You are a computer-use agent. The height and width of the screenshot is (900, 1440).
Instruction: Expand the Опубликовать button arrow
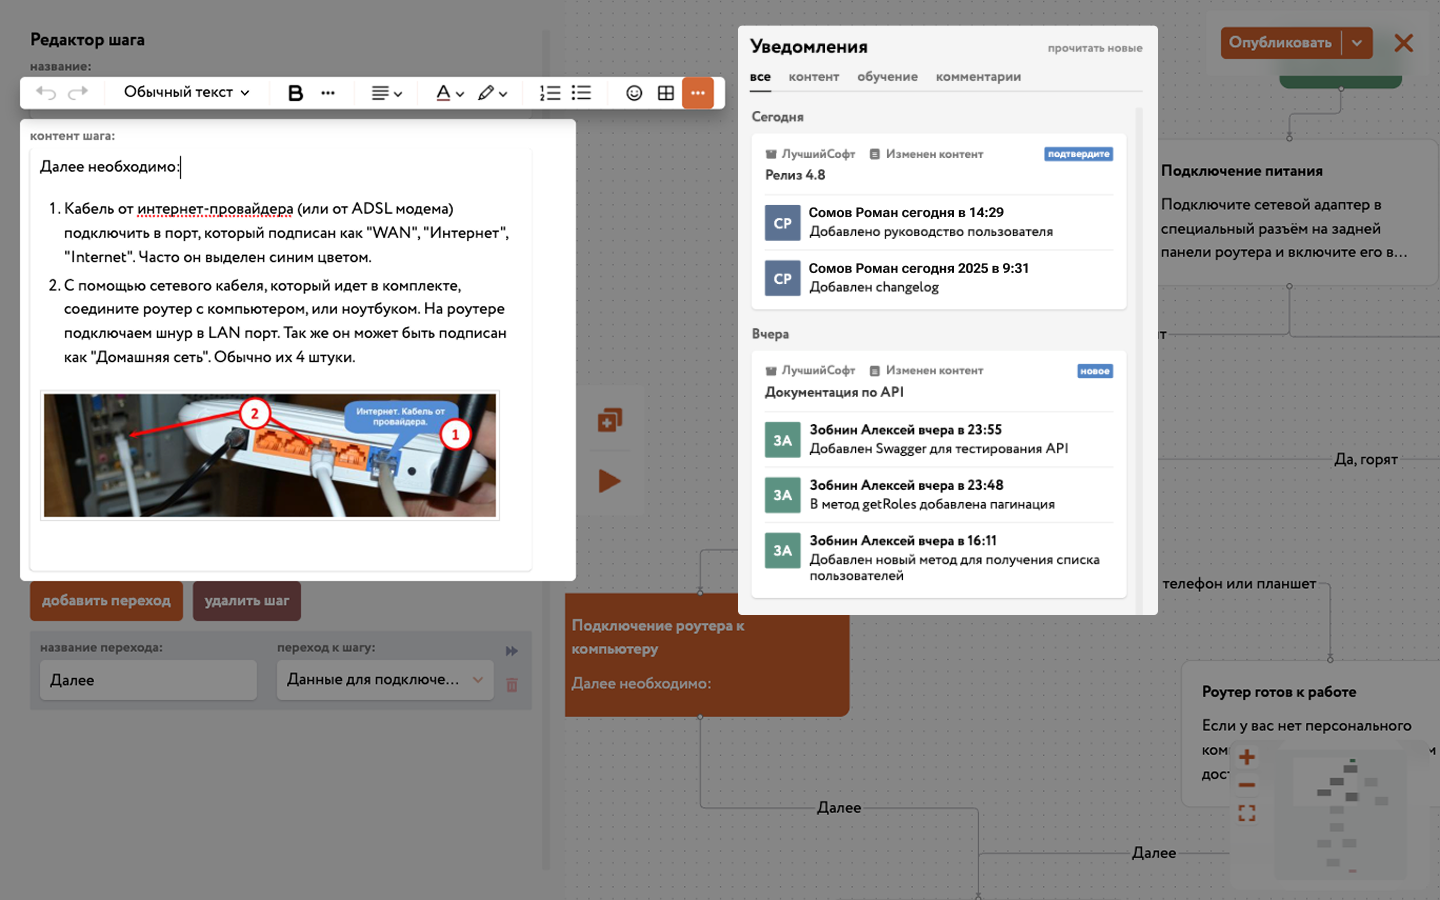pos(1357,43)
